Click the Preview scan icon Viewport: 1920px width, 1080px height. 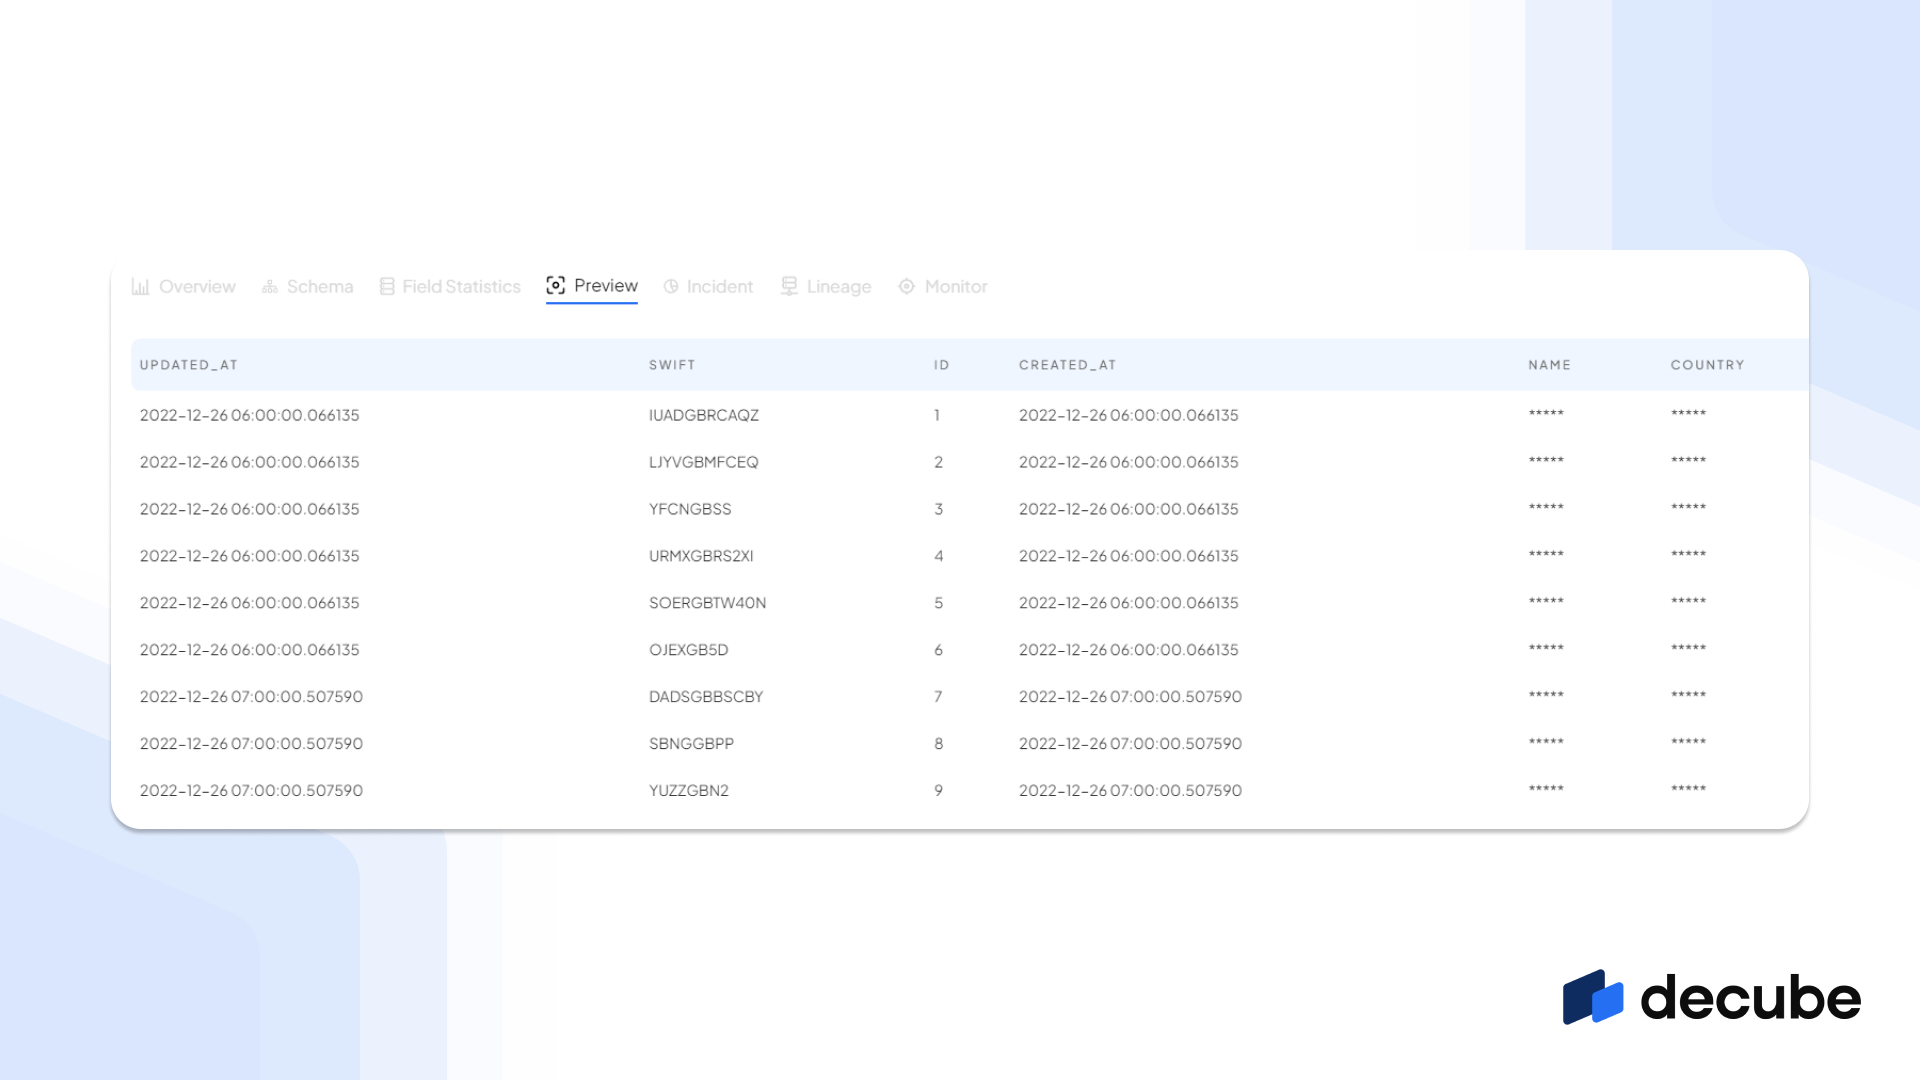tap(556, 286)
